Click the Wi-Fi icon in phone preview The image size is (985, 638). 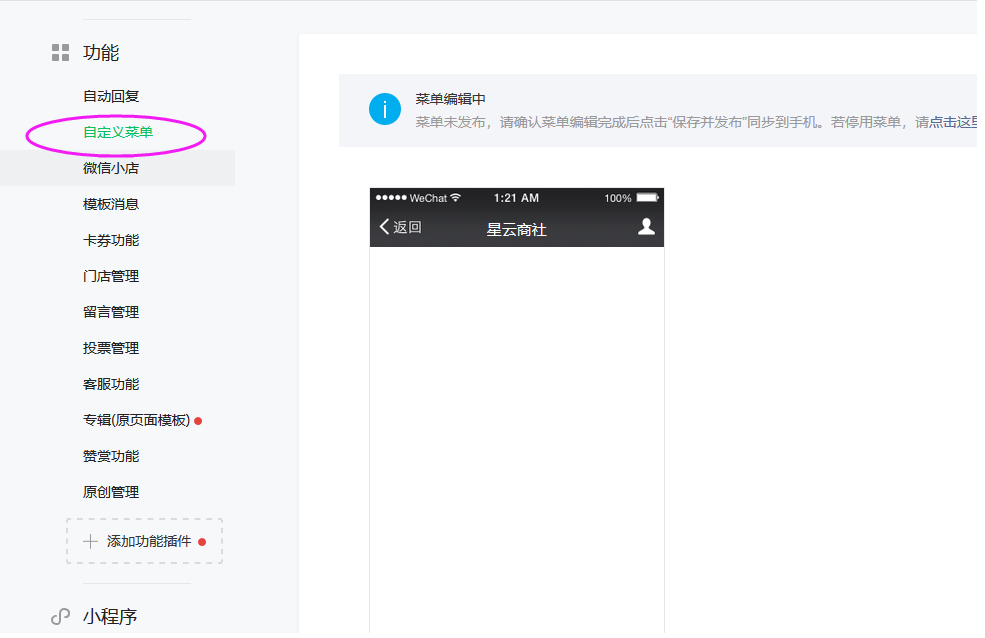tap(456, 197)
